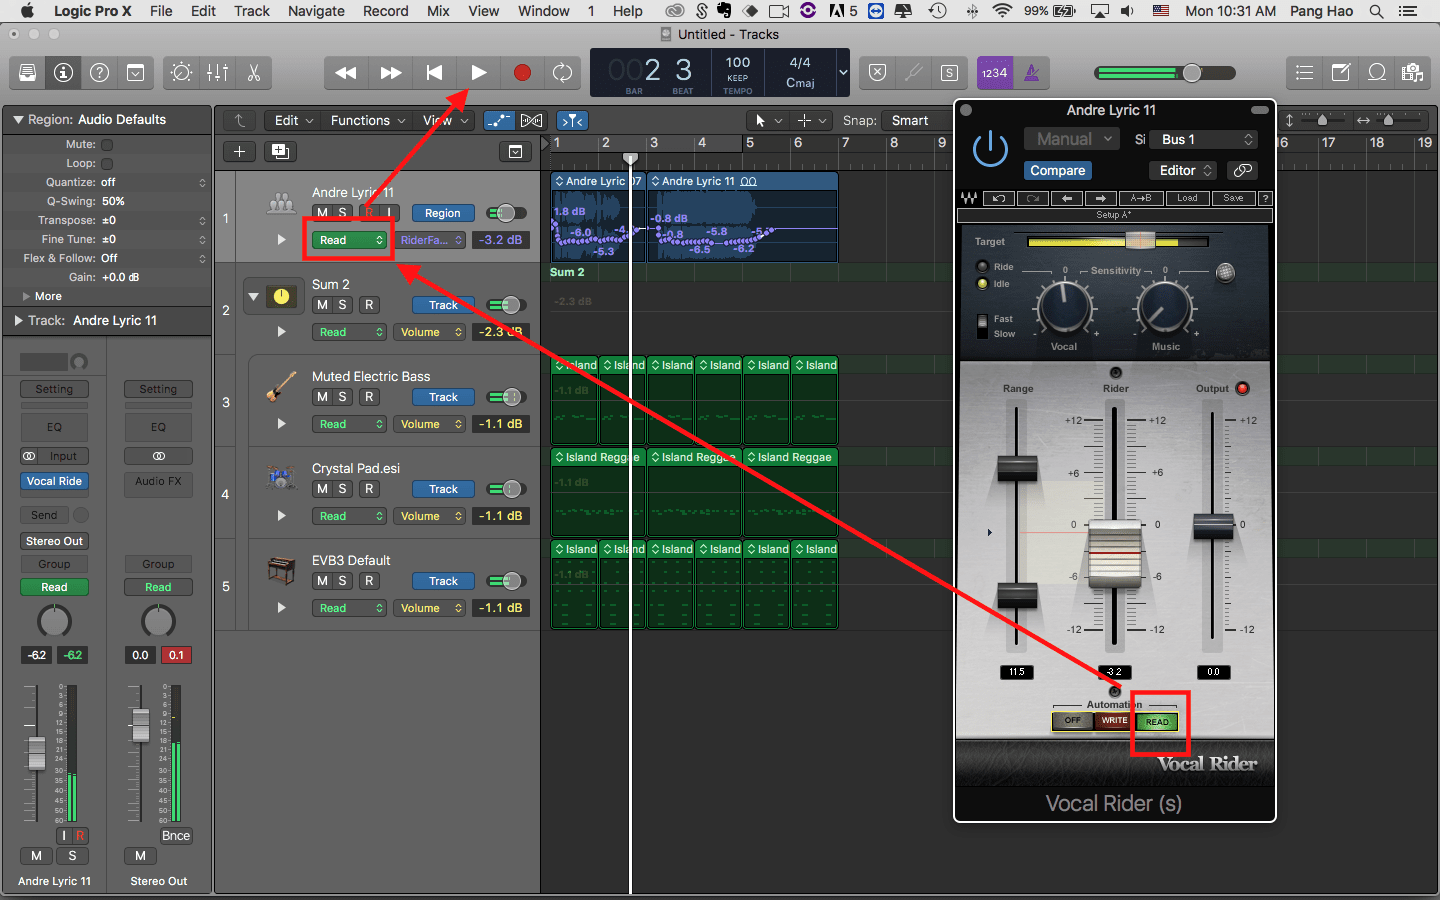Toggle the Loop checkbox in Region inspector
1440x900 pixels.
click(x=107, y=164)
